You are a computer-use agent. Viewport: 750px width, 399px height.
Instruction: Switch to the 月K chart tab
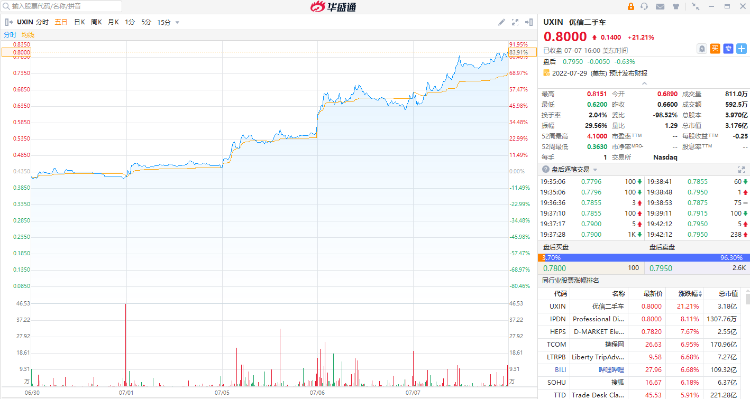pos(113,22)
